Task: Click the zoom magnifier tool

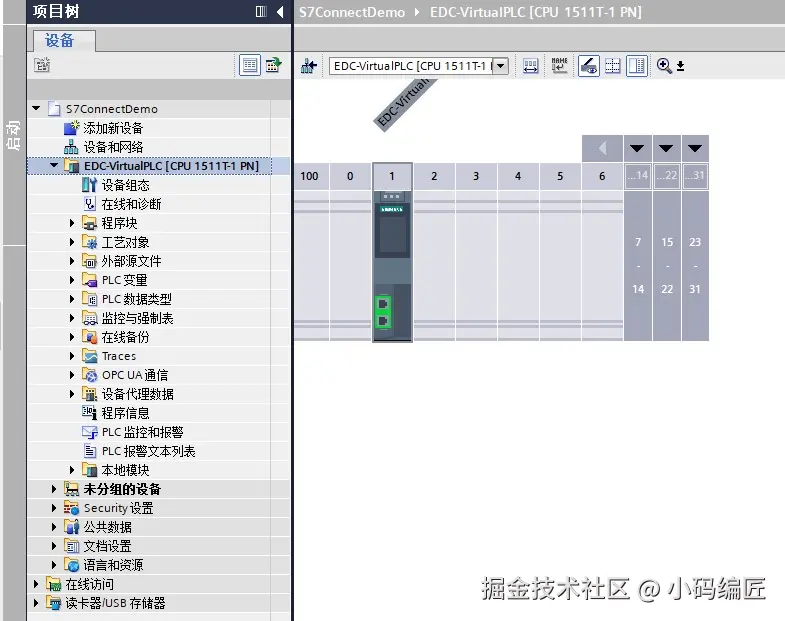Action: point(664,66)
